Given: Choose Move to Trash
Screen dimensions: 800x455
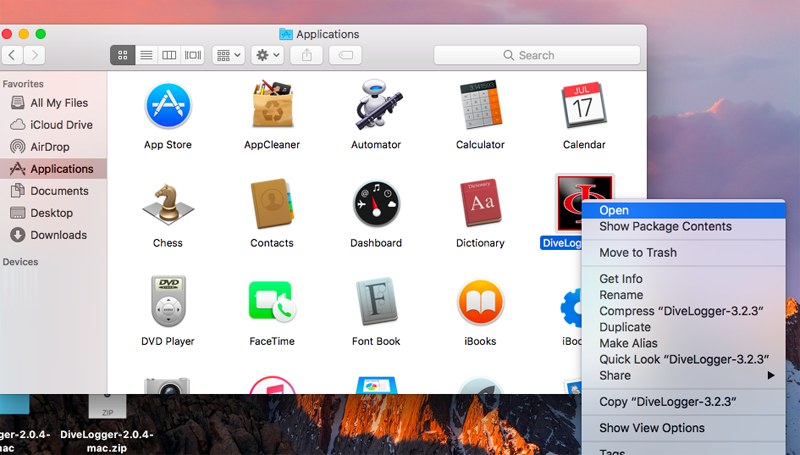Looking at the screenshot, I should pos(684,252).
